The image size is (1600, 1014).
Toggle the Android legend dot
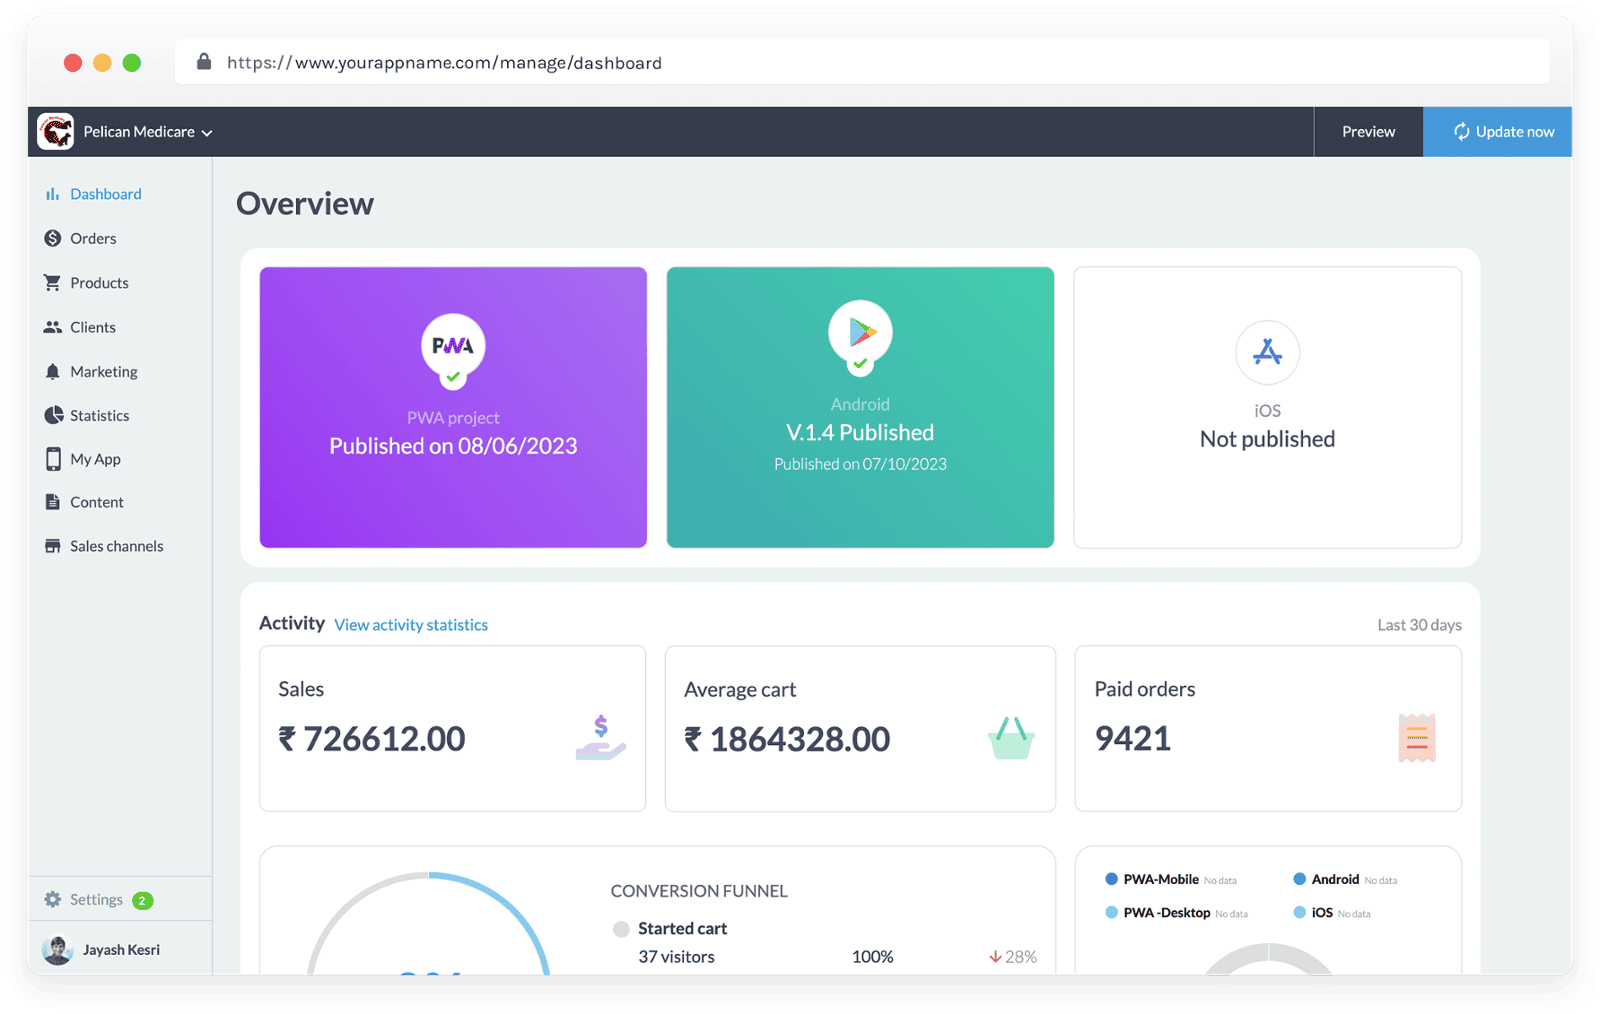click(1299, 879)
